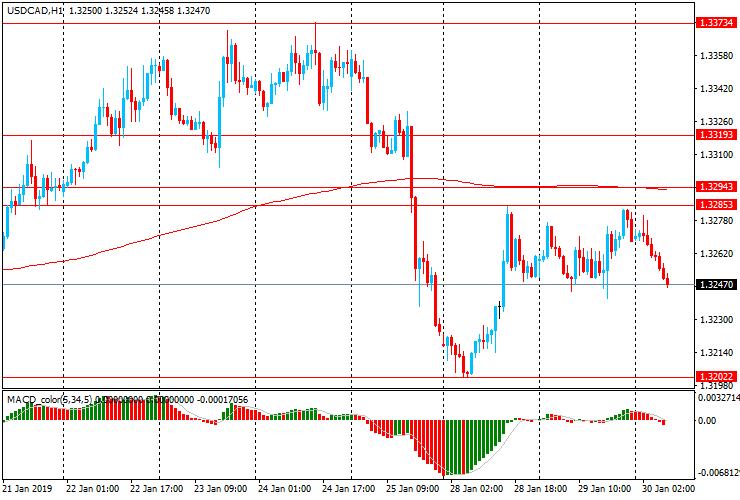Click the 24 Jan 01:00 time label

click(x=285, y=488)
